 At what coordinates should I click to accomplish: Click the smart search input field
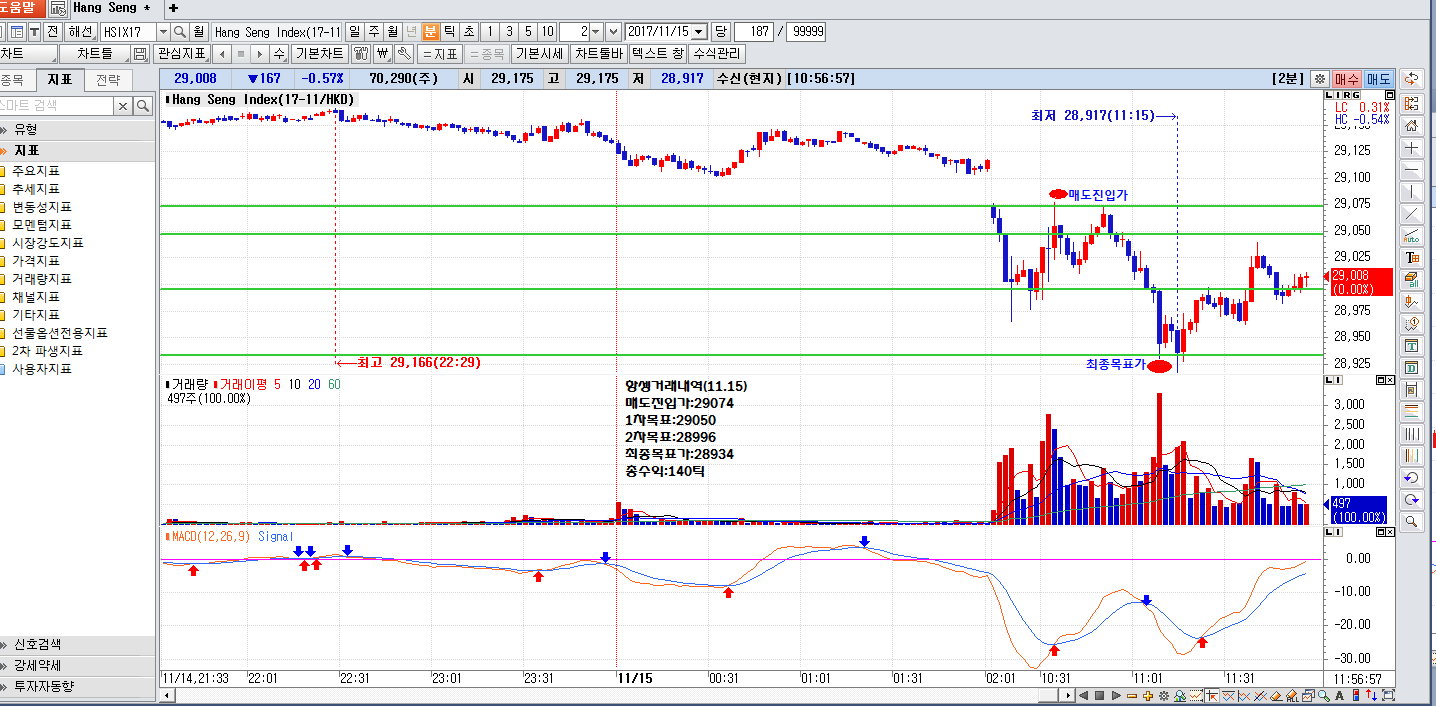point(58,105)
